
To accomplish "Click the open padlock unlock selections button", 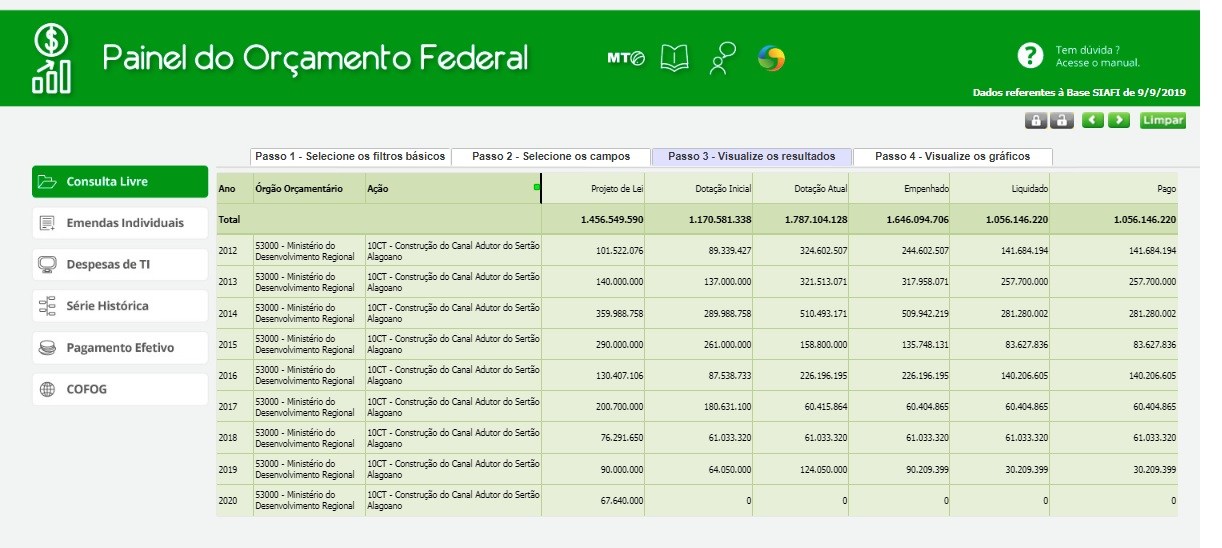I will [x=1061, y=121].
